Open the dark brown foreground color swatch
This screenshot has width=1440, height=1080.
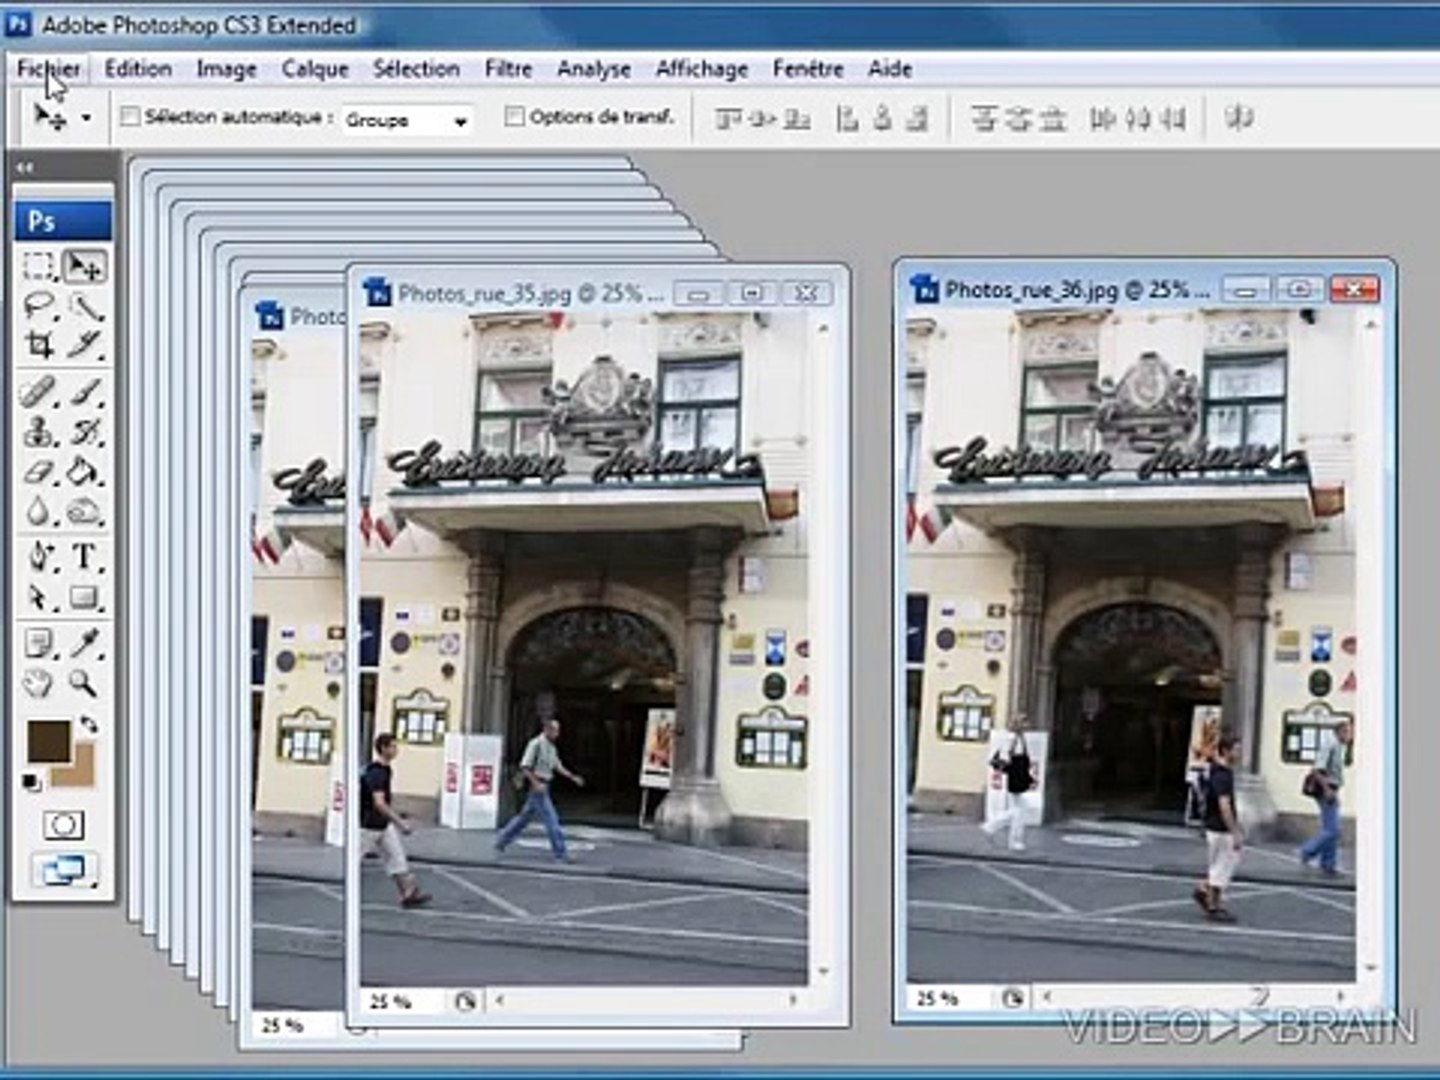47,742
